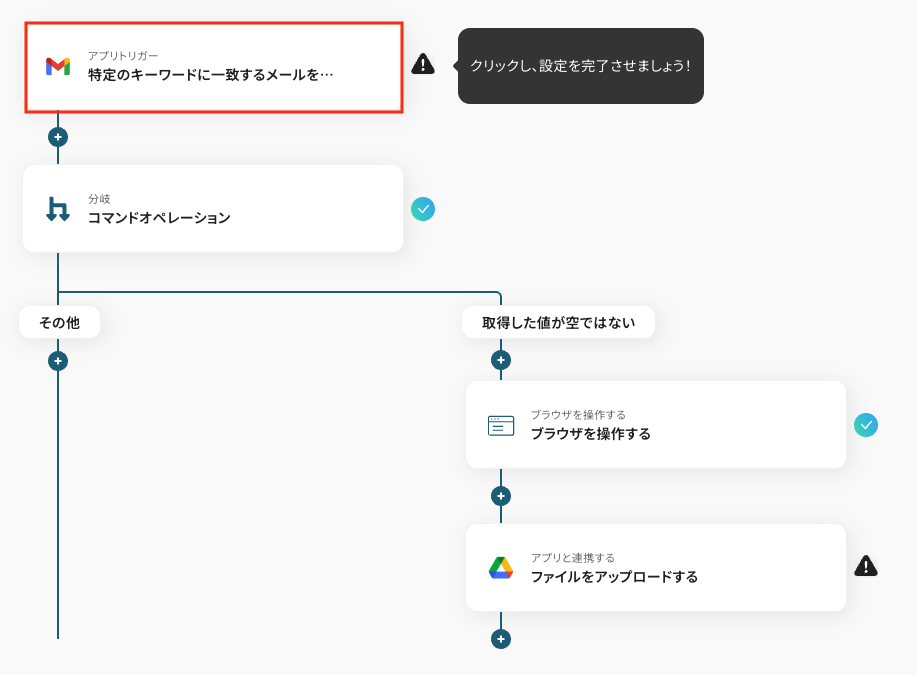Viewport: 917px width, 675px height.
Task: Click warning icon beside ファイルをアップロードする
Action: tap(866, 566)
